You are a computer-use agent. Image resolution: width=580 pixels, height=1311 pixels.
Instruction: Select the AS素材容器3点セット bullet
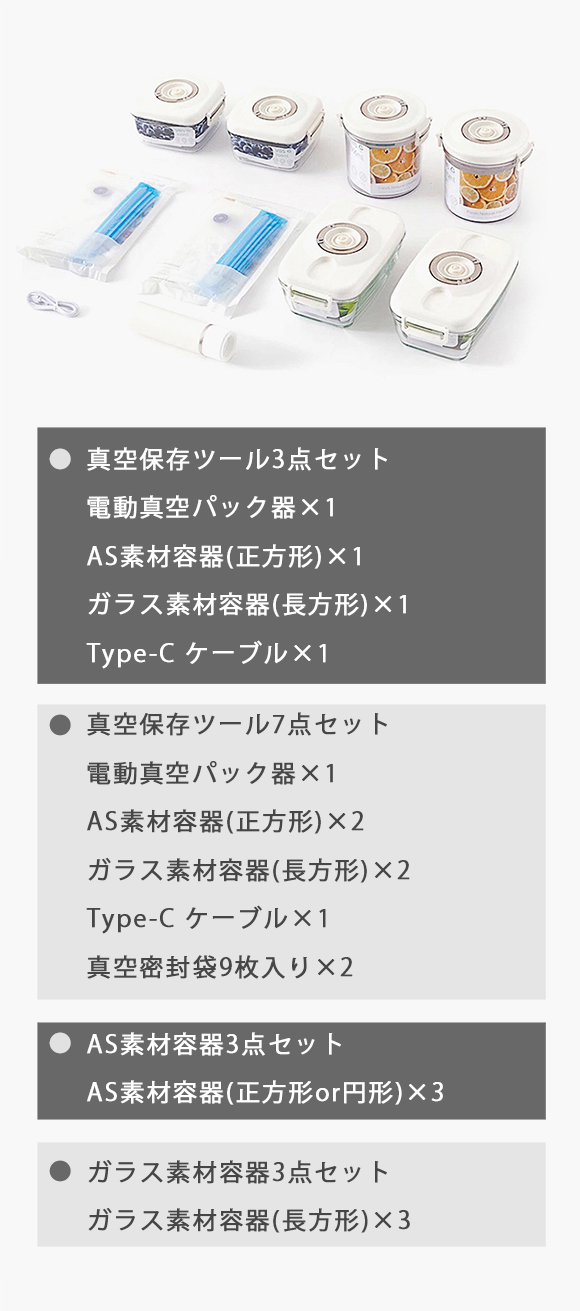click(x=61, y=1044)
